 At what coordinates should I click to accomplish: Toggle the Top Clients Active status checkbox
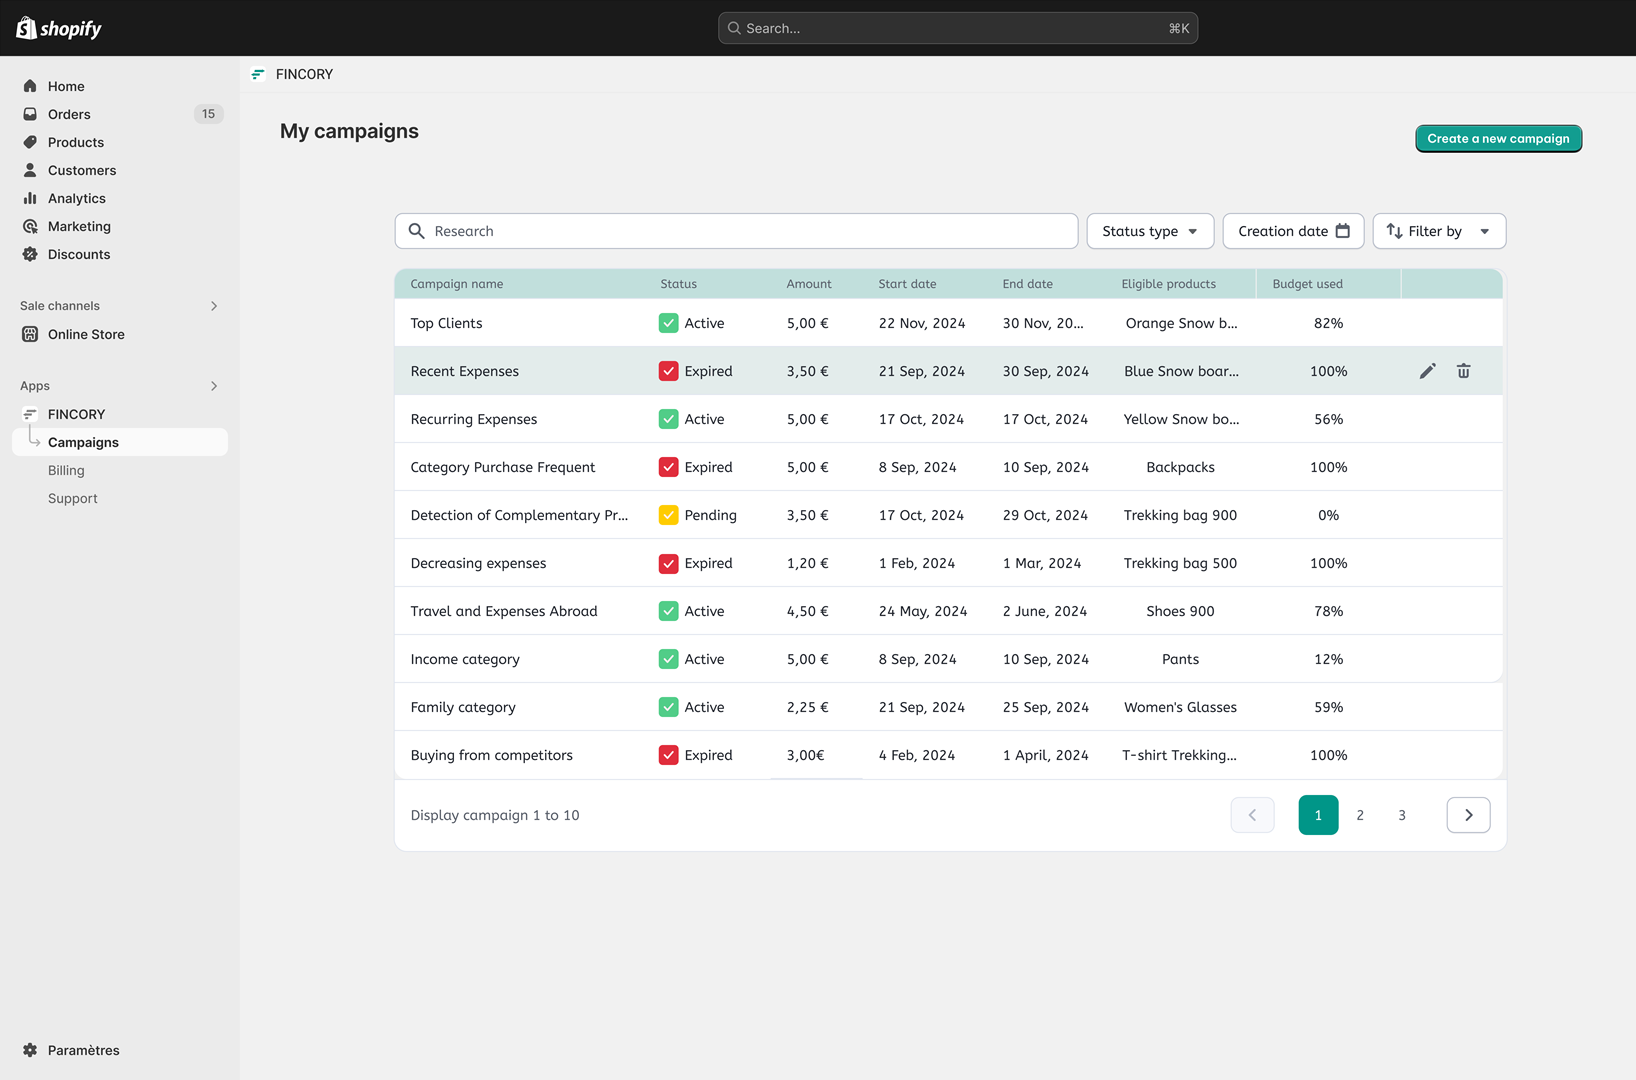(x=669, y=323)
